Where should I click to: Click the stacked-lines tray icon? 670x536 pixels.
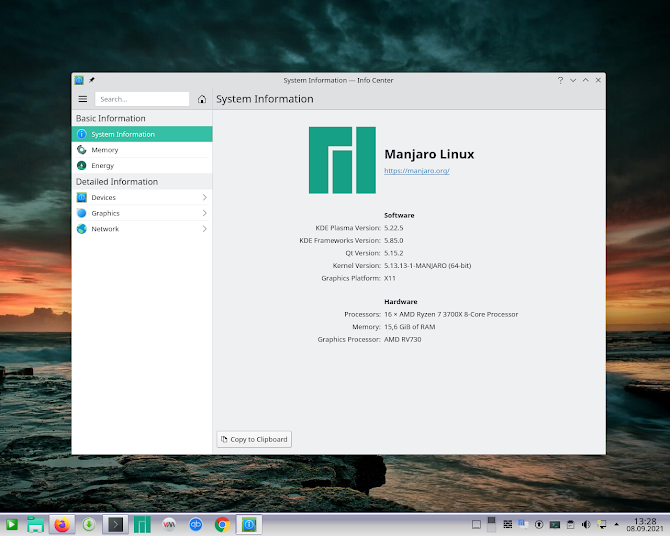(508, 524)
